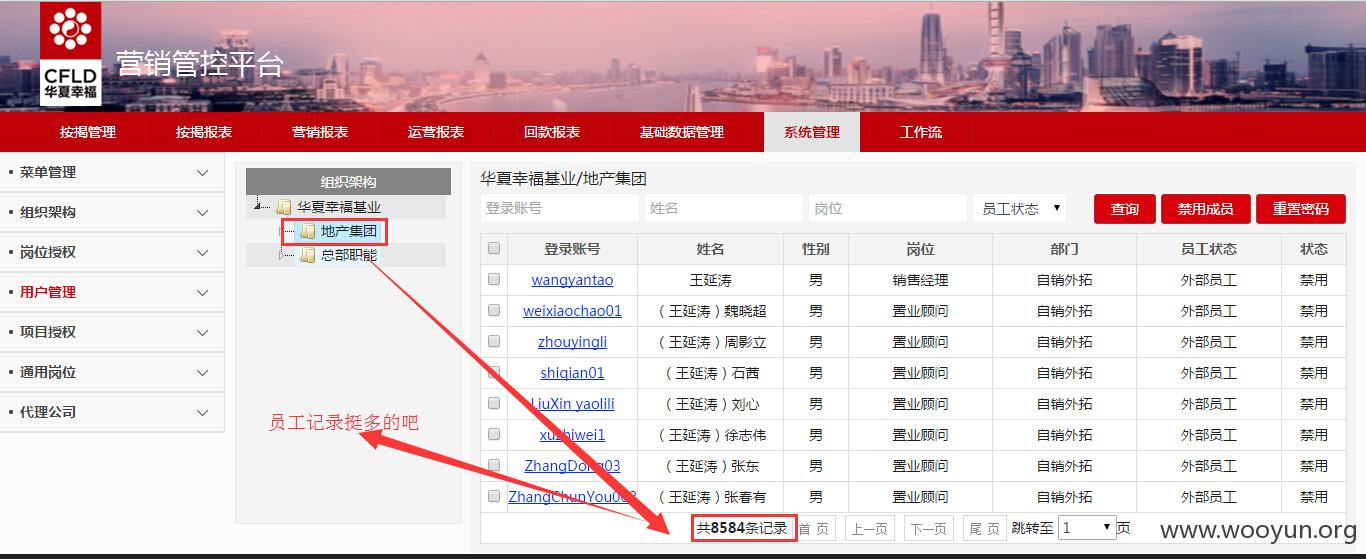1366x559 pixels.
Task: Open the 跳转至 page number dropdown
Action: (1087, 527)
